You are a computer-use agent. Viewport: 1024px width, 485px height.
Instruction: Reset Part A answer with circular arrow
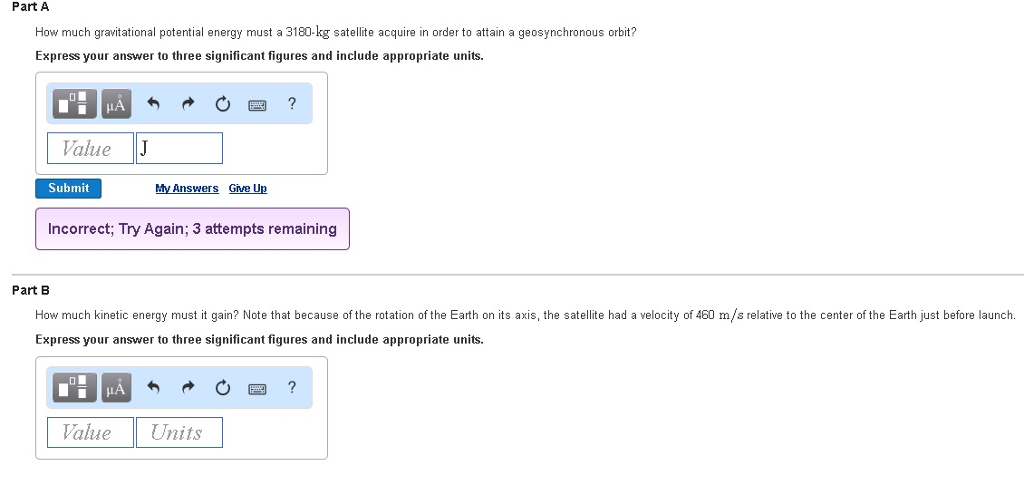(223, 104)
